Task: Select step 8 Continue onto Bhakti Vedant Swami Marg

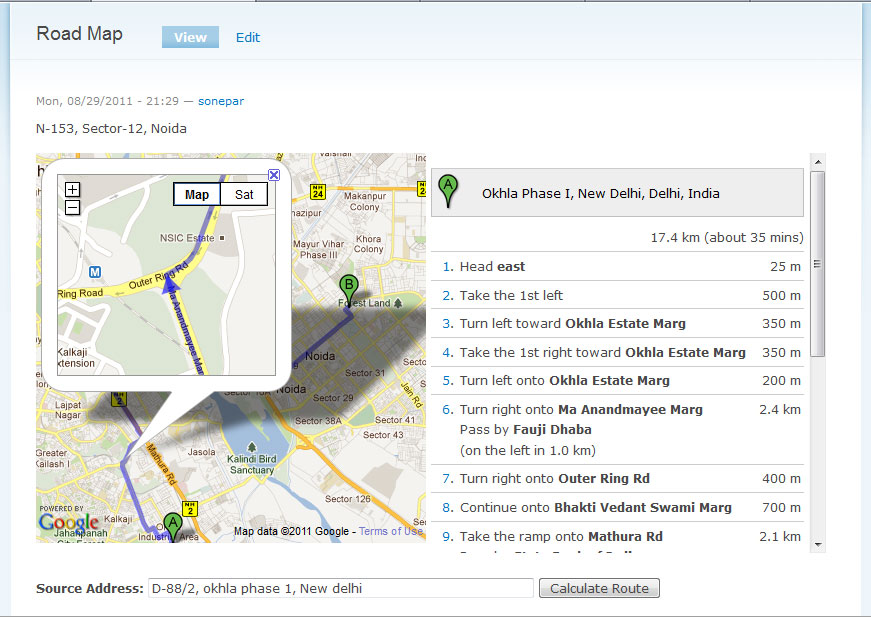Action: pyautogui.click(x=617, y=507)
